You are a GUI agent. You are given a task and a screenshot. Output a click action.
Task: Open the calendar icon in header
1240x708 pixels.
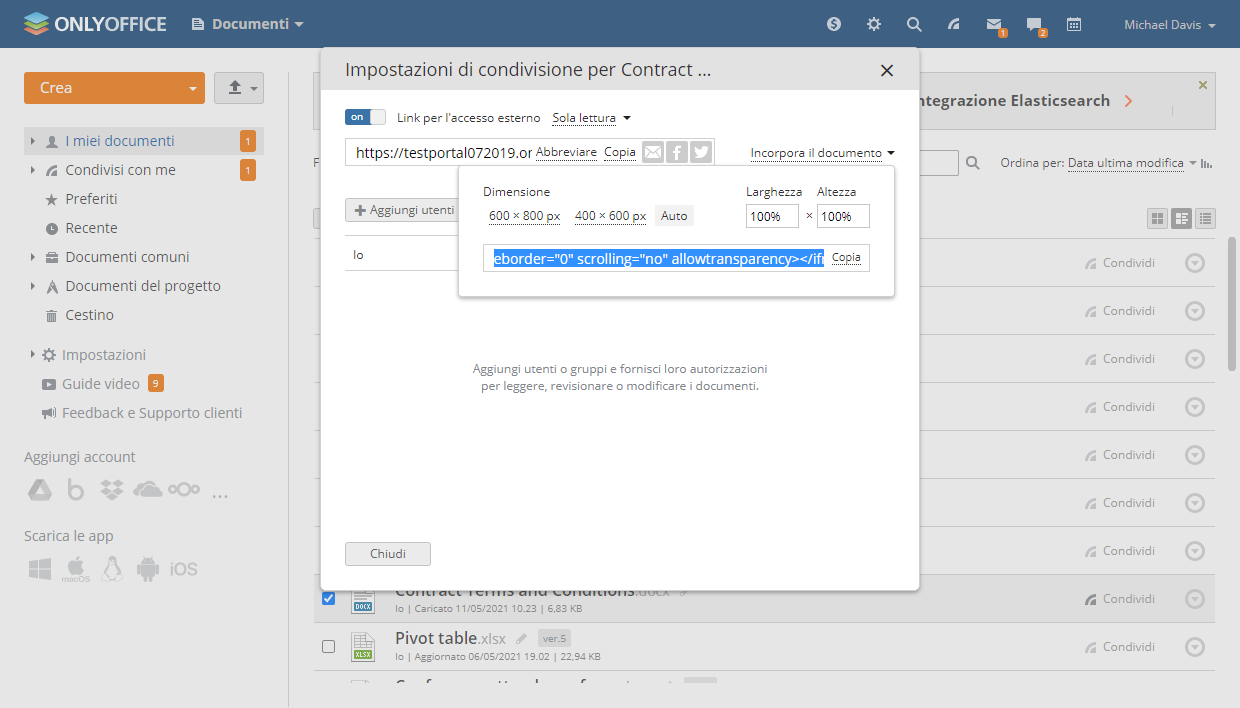[1074, 24]
